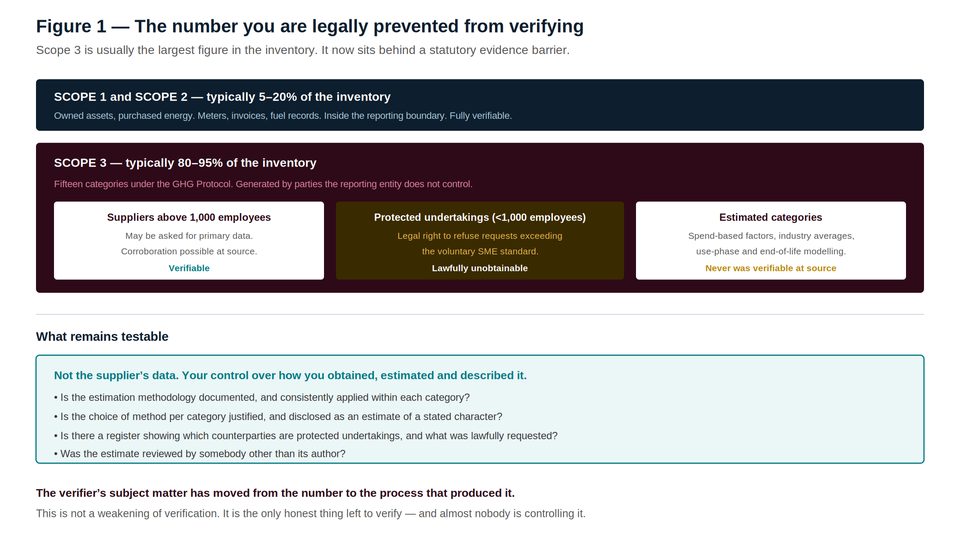Click the 'Not the supplier's data' teal heading
Viewport: 960px width, 540px height.
290,375
